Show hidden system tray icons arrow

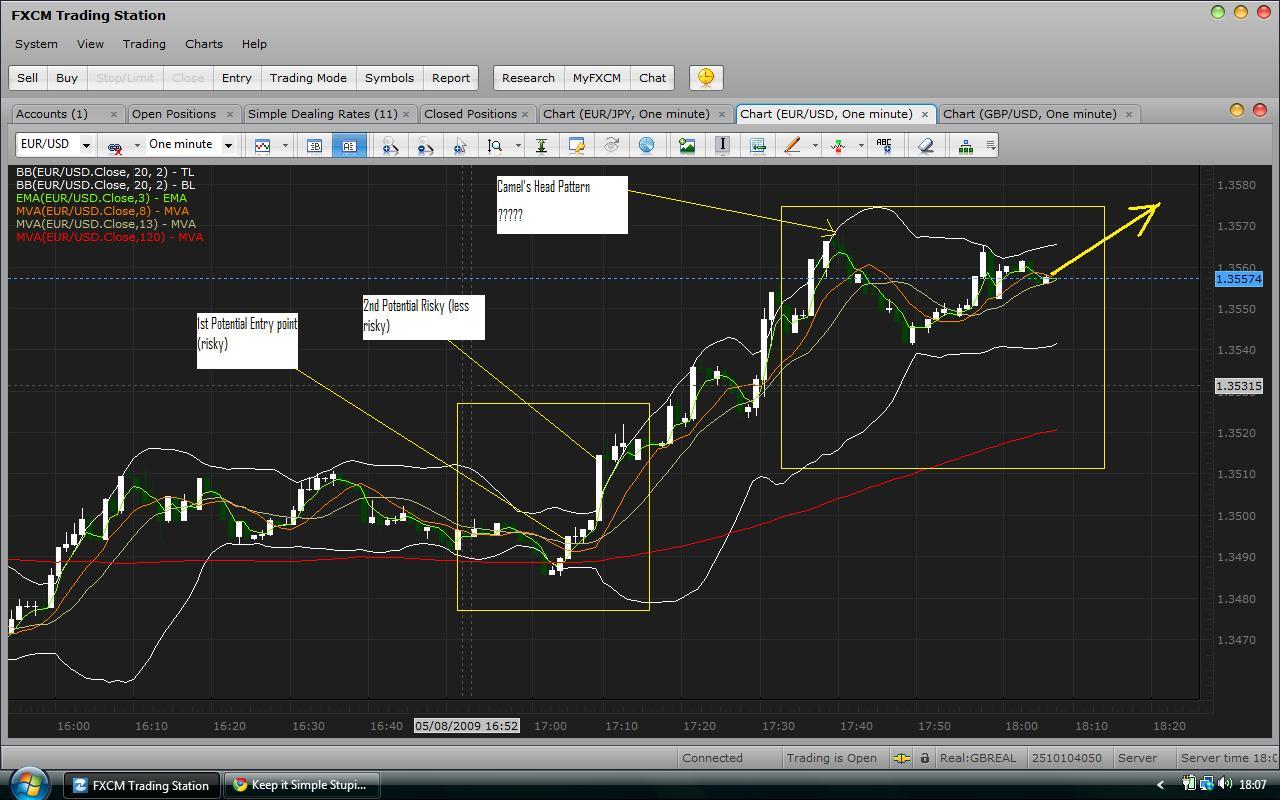pyautogui.click(x=1160, y=785)
